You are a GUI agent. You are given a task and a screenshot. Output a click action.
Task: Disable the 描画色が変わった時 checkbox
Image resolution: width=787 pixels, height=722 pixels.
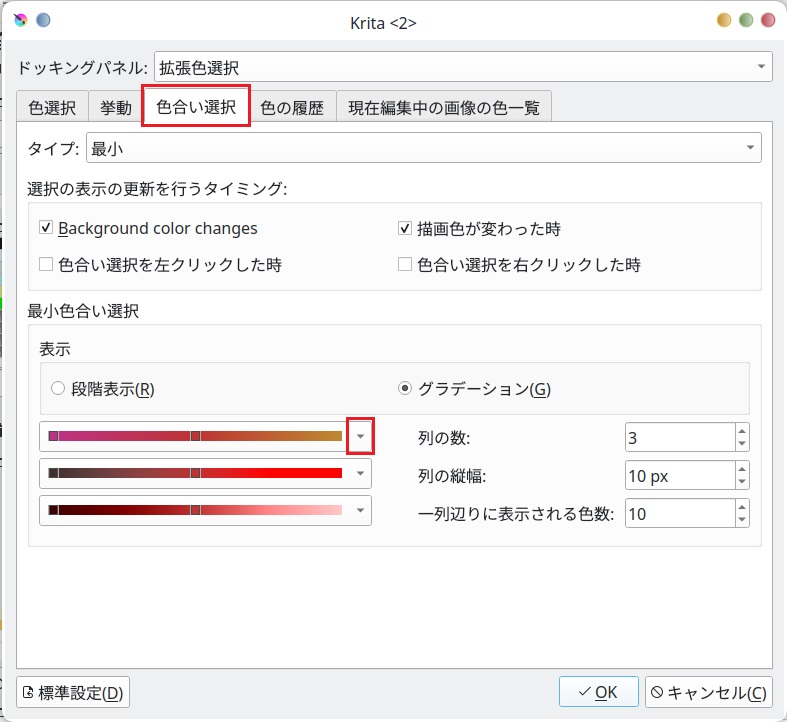(405, 228)
